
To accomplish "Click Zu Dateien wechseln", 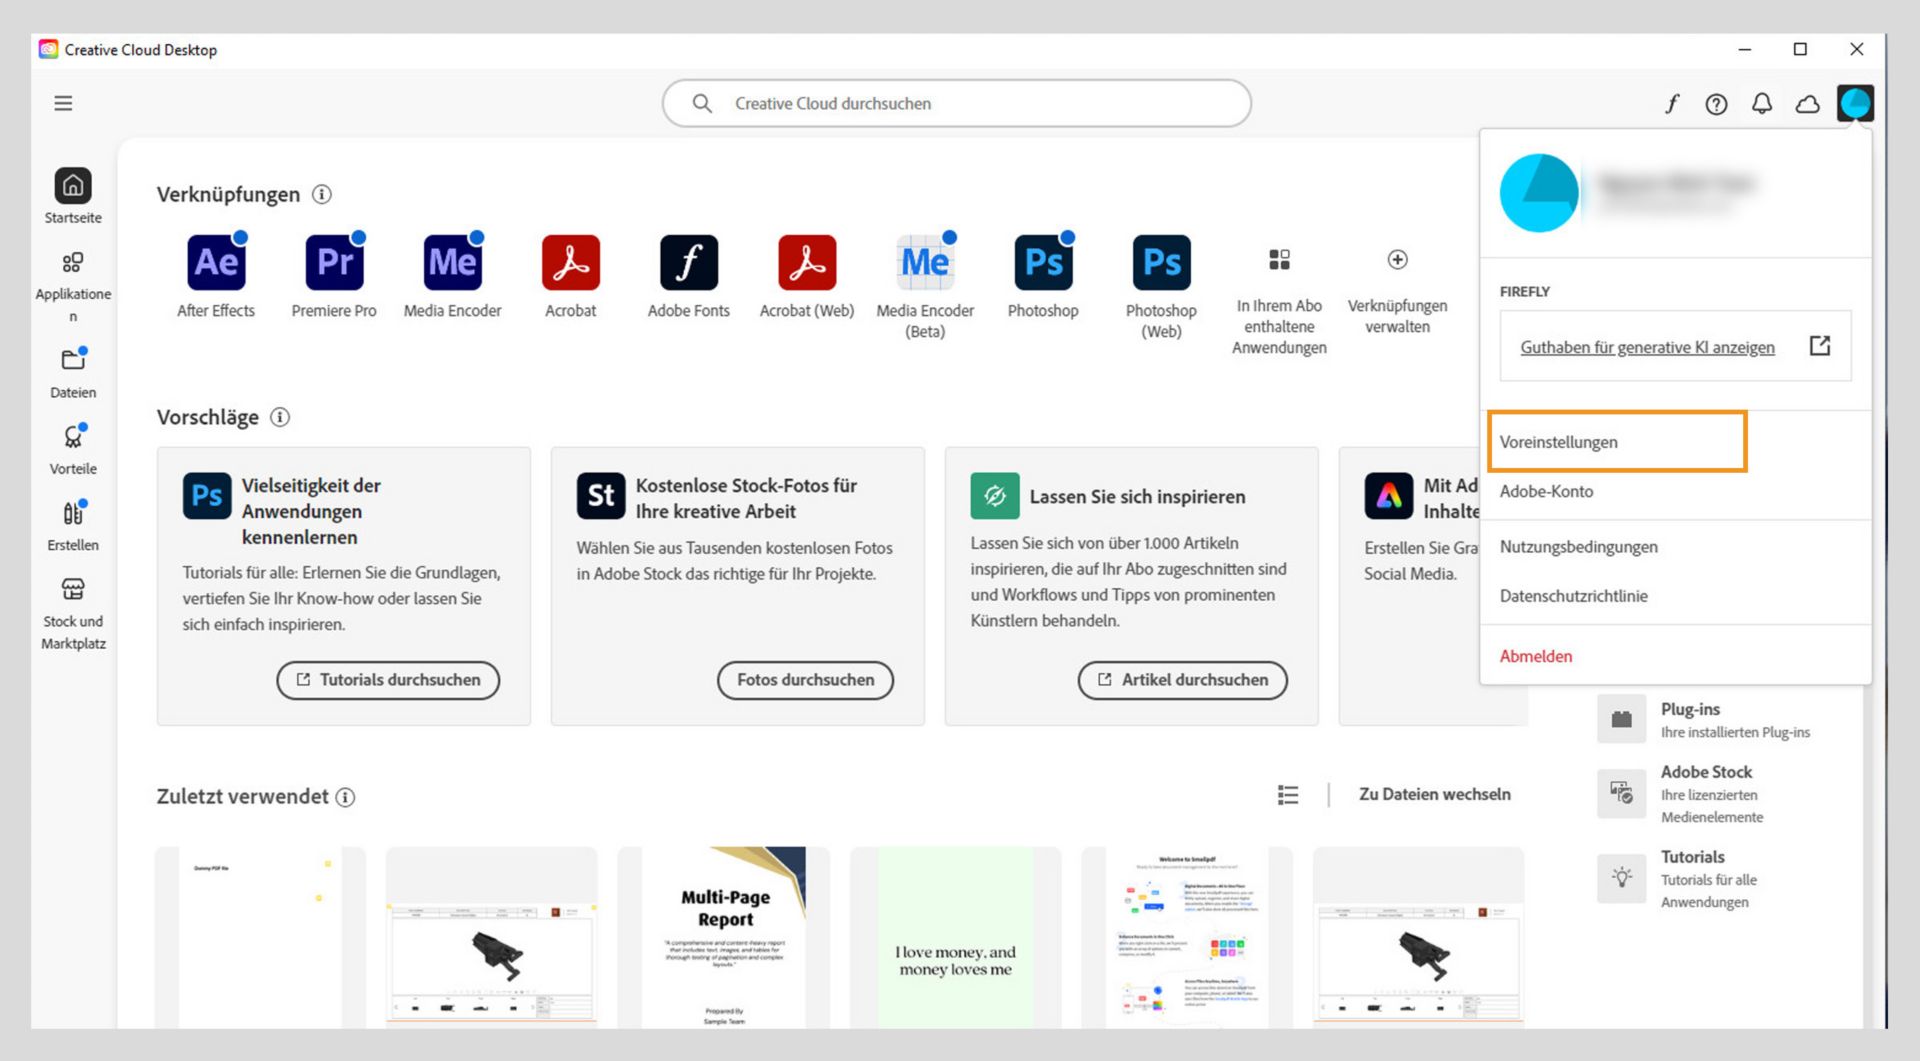I will click(1434, 794).
